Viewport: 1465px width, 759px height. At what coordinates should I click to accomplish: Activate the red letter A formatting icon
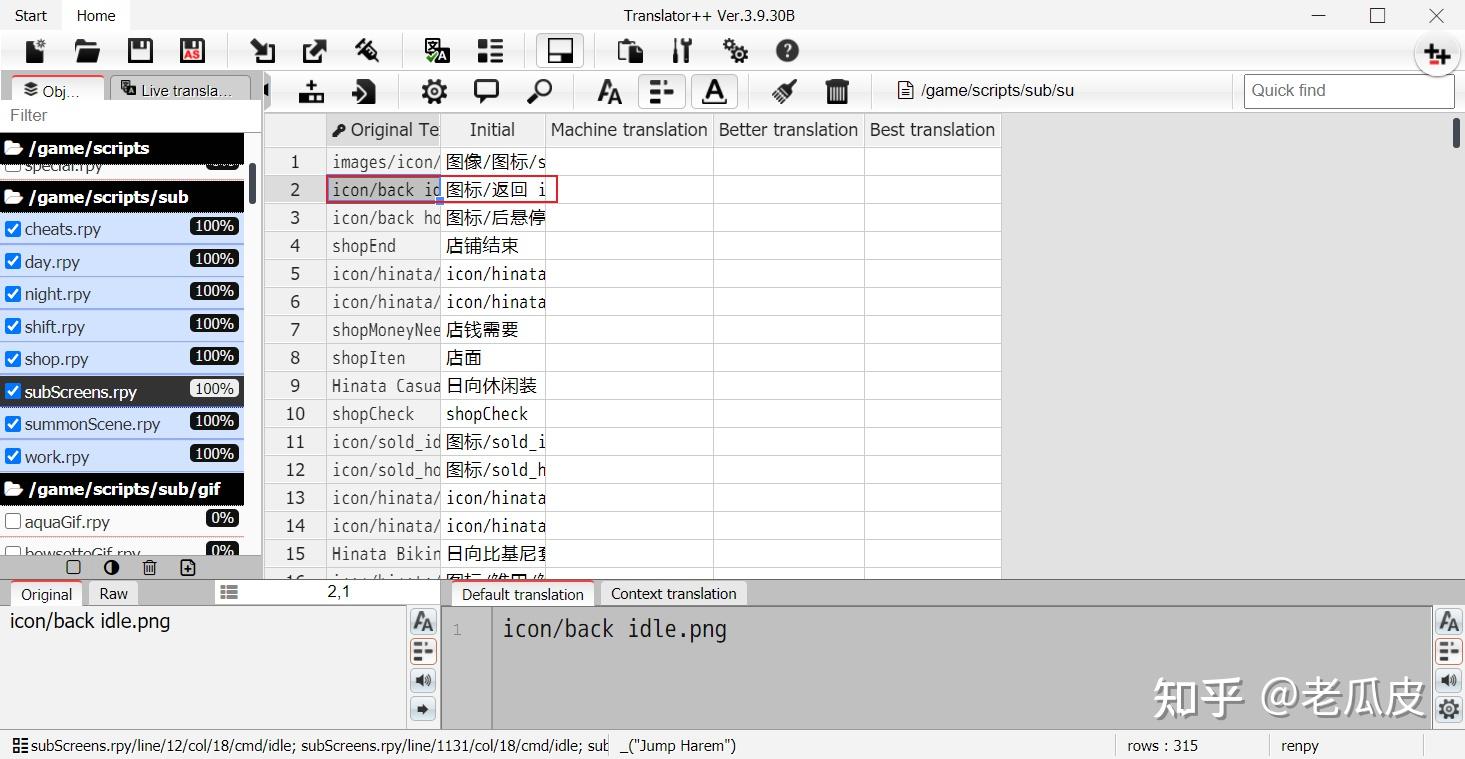(714, 91)
